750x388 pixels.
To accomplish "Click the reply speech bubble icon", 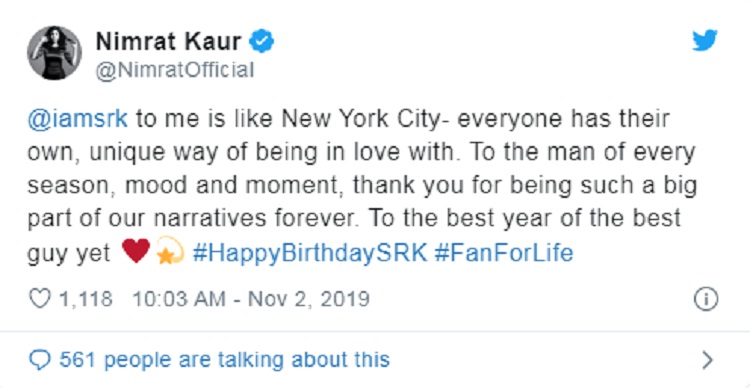I will pos(39,359).
